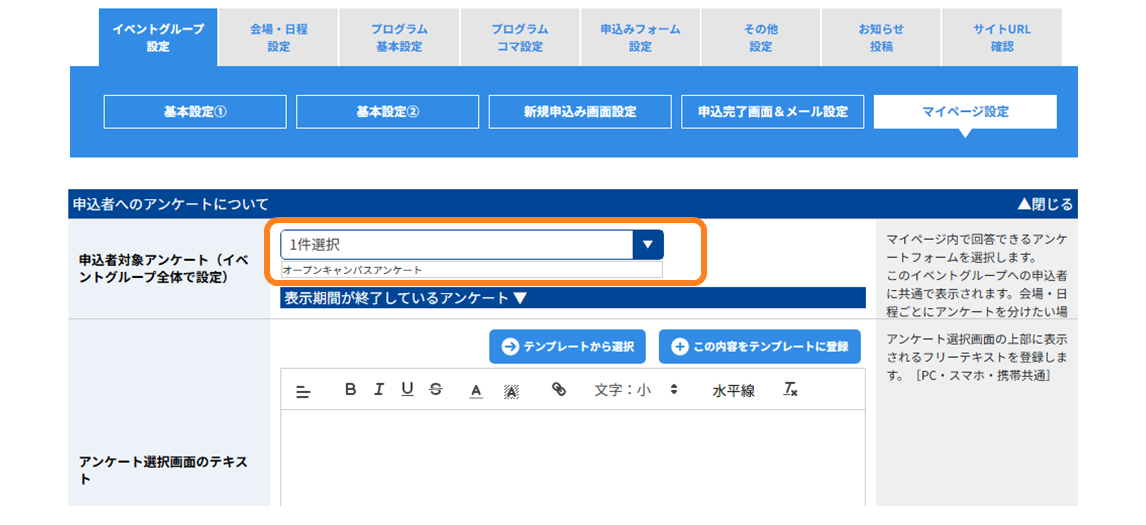1146x525 pixels.
Task: Go to the プログラムコマ設定 tab
Action: pyautogui.click(x=520, y=37)
